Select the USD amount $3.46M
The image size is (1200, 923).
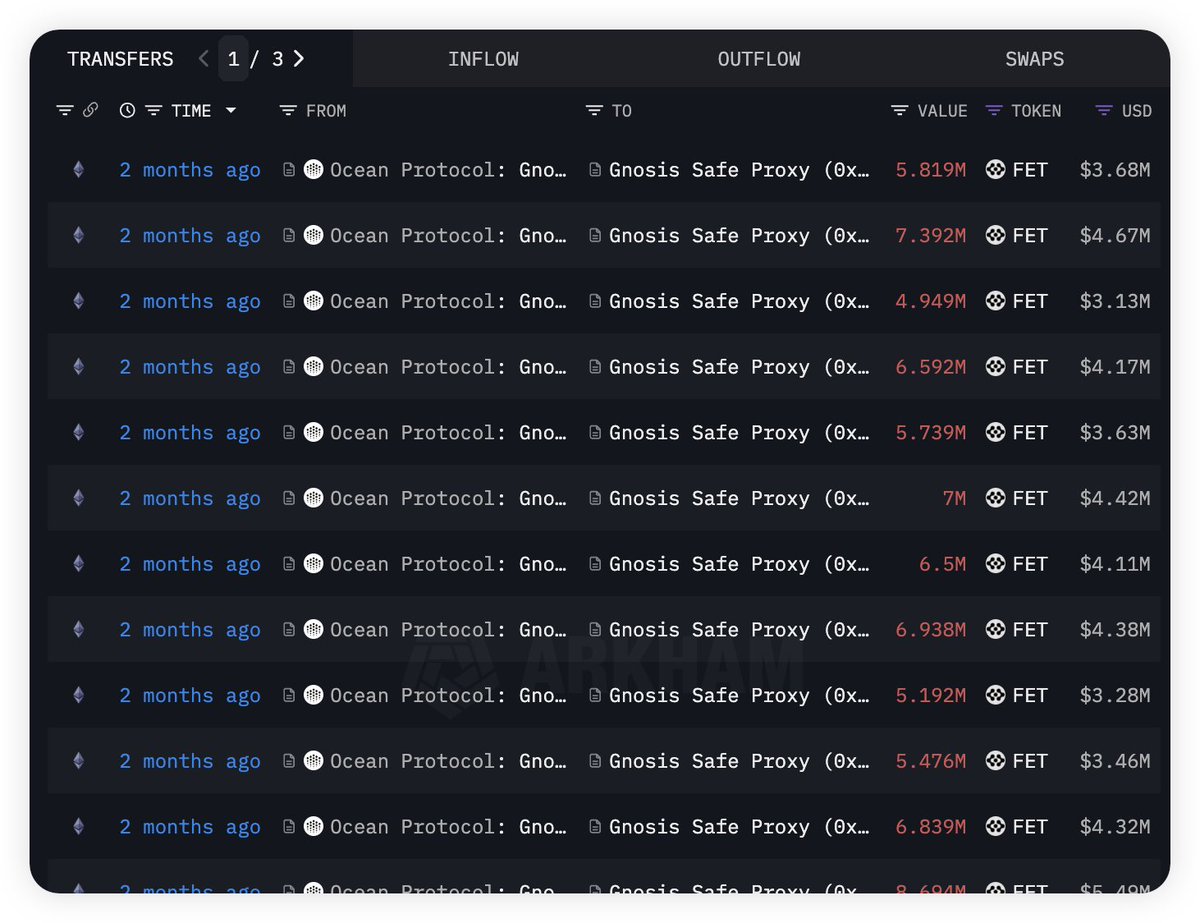click(x=1115, y=761)
